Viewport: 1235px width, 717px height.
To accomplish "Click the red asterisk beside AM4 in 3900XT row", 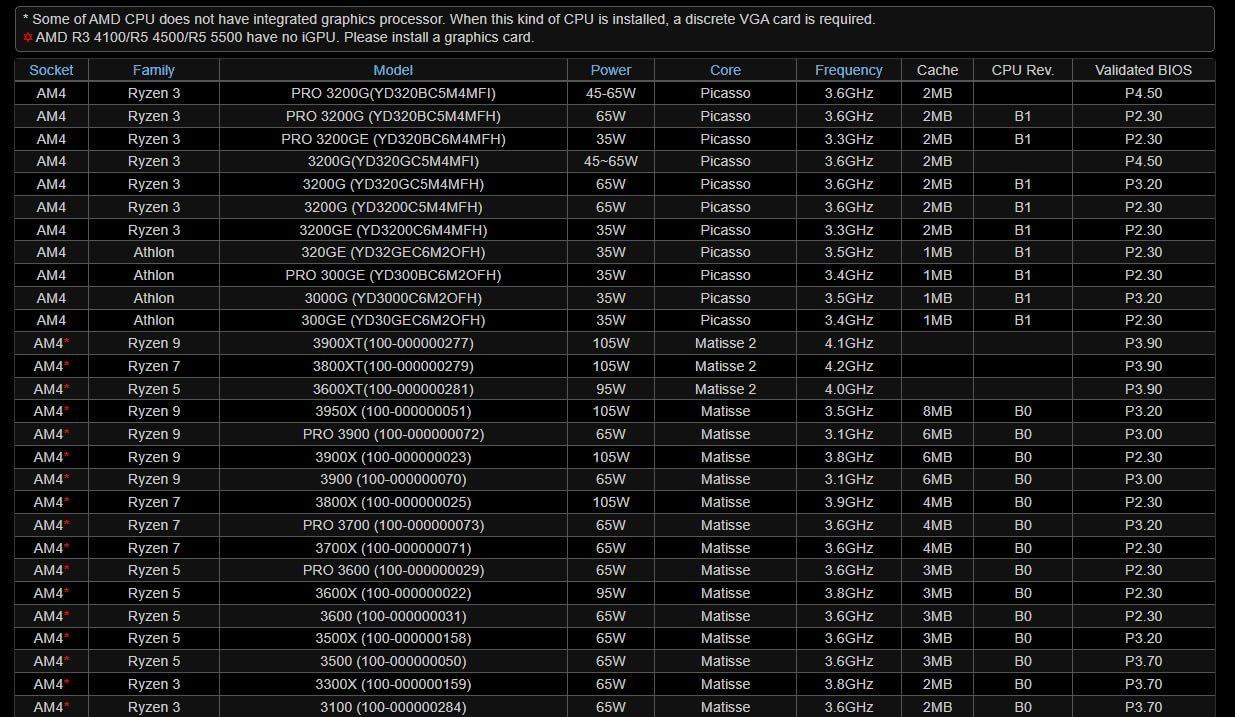I will point(67,343).
